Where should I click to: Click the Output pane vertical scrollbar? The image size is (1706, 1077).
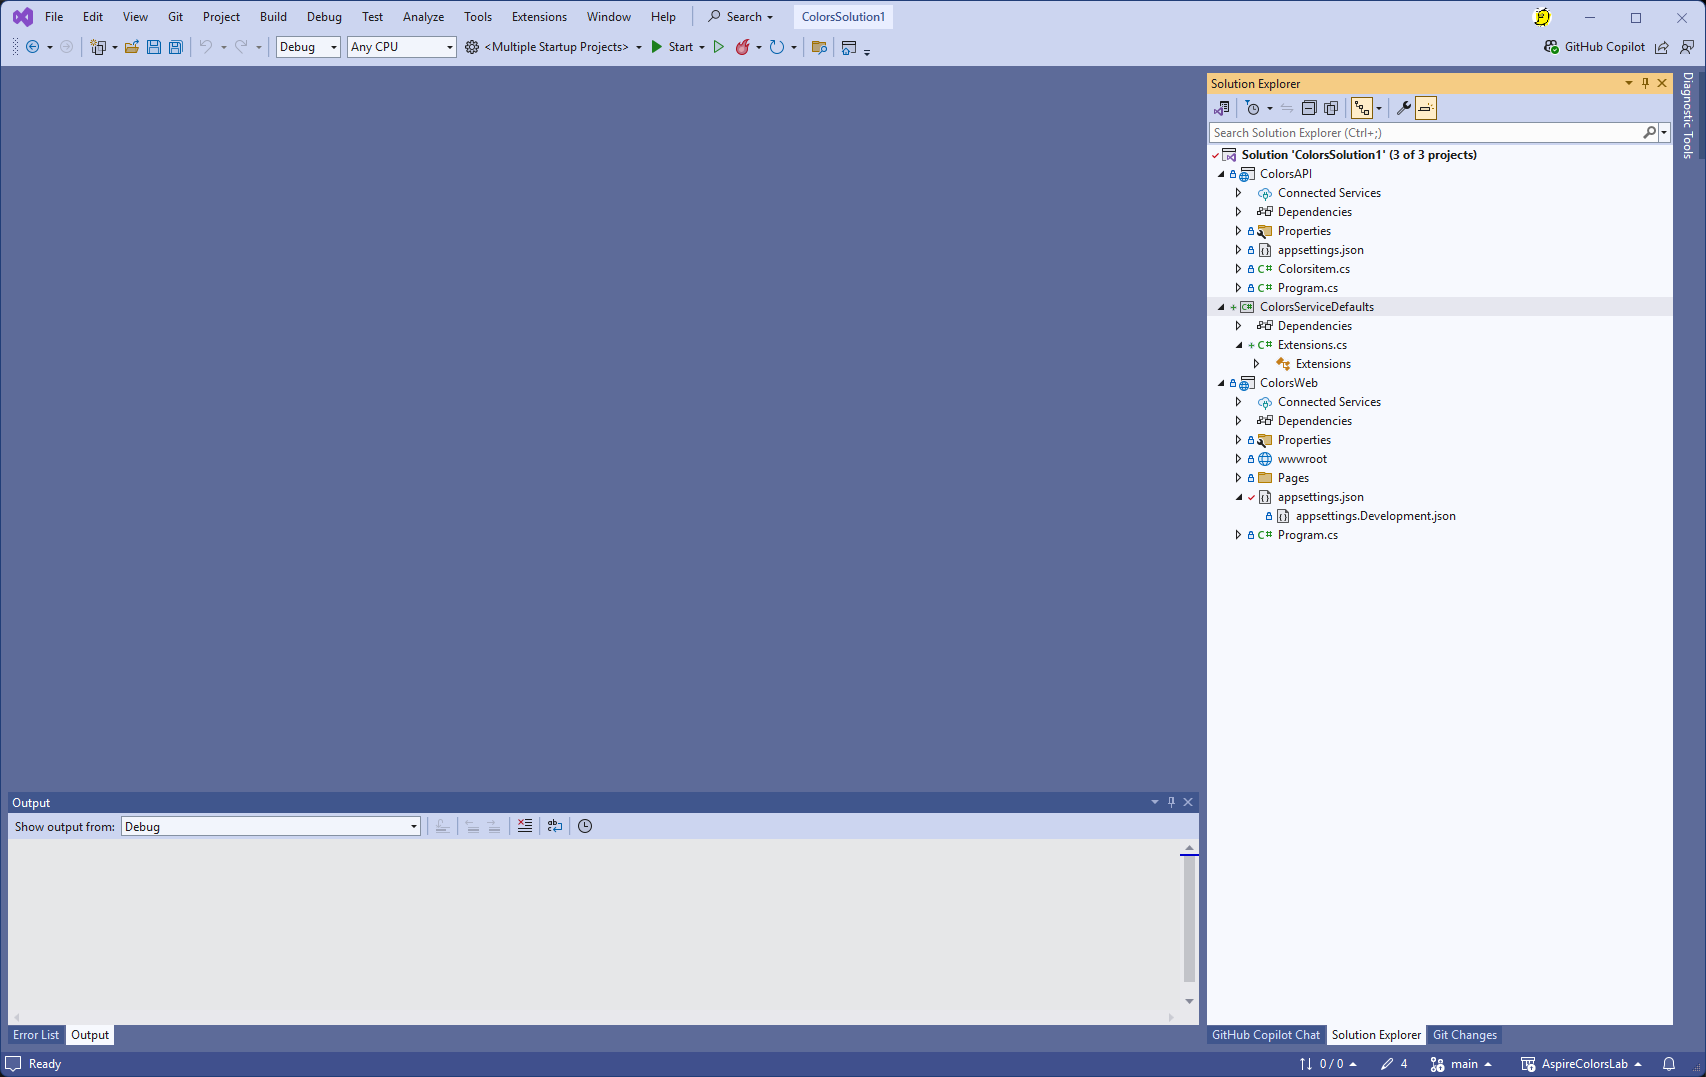point(1189,920)
